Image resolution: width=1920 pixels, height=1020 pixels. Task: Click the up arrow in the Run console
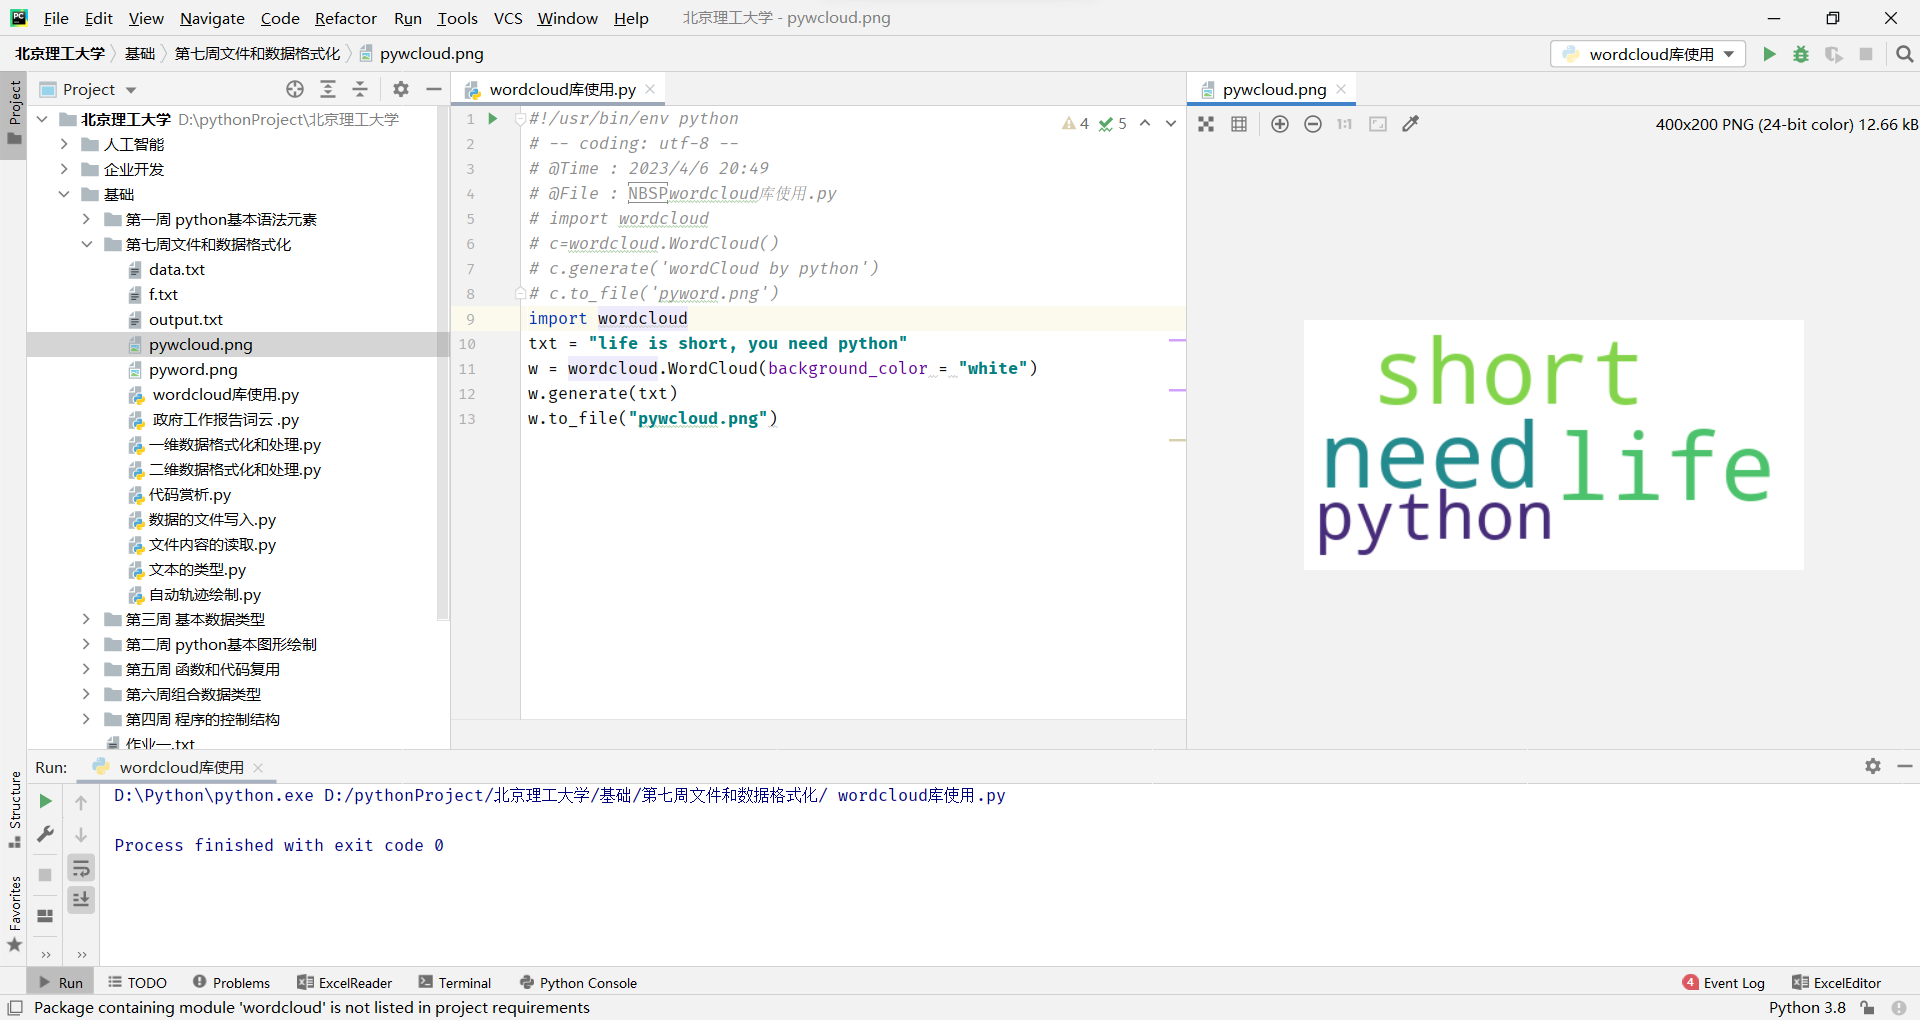[81, 802]
